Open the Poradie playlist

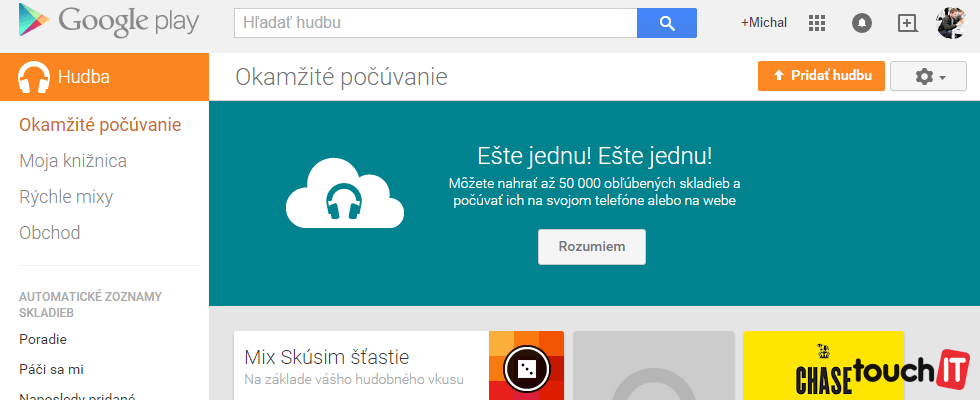[43, 339]
